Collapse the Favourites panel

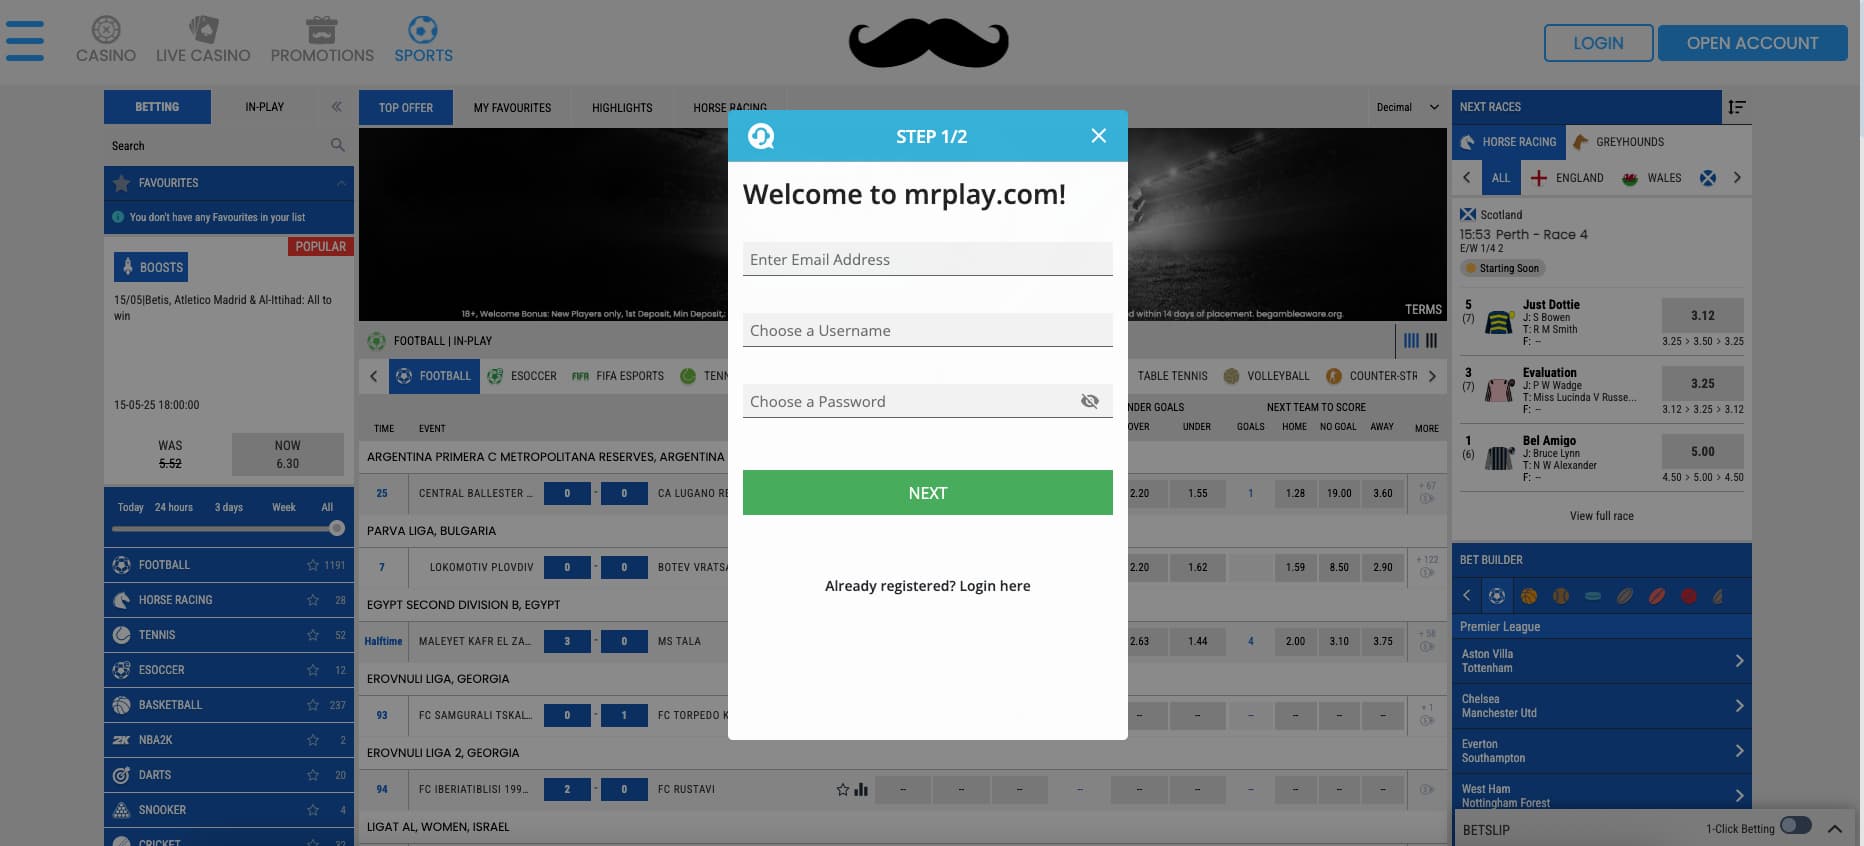point(341,183)
